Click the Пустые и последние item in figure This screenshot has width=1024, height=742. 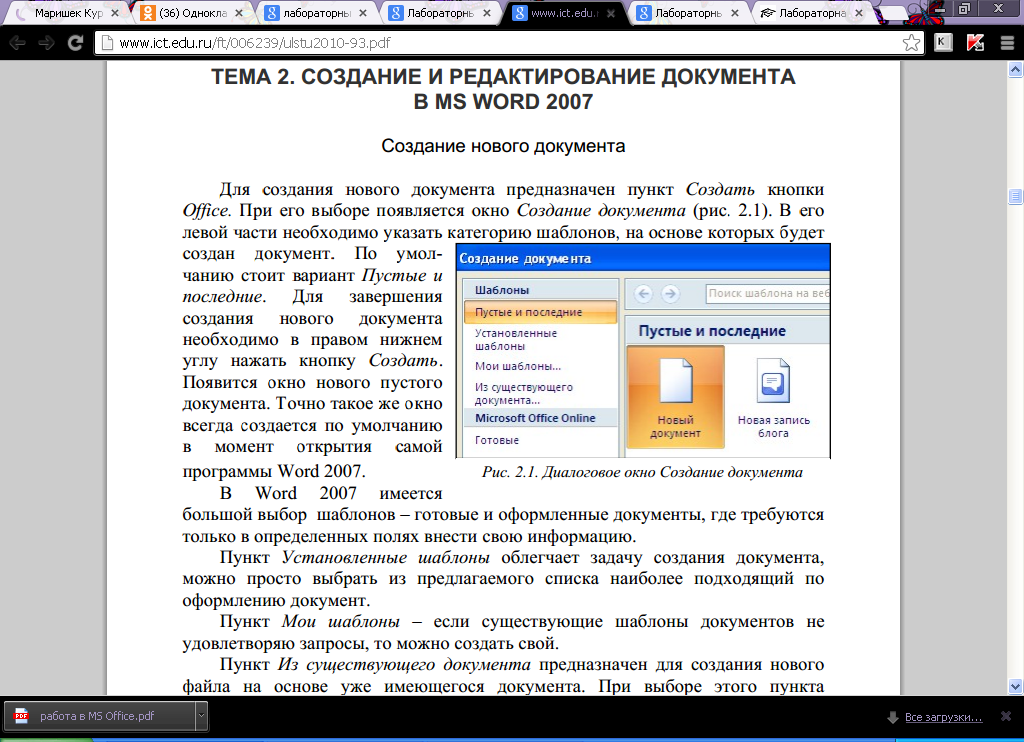[541, 312]
